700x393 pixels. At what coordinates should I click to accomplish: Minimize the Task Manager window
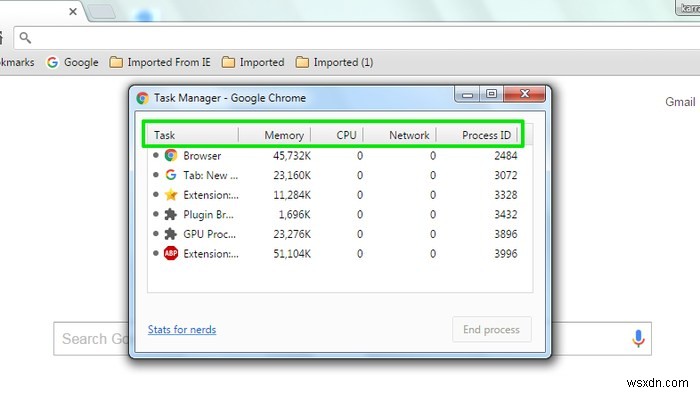click(x=467, y=94)
